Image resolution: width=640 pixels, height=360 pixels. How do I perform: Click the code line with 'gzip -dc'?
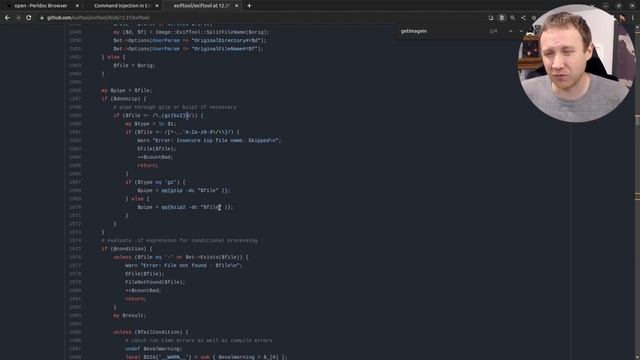[x=184, y=191]
